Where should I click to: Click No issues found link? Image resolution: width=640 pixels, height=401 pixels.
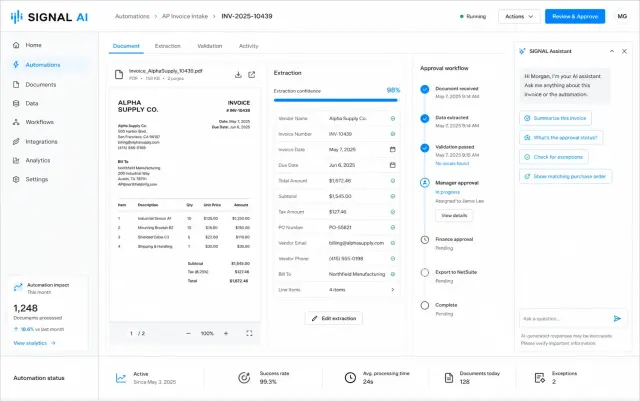[x=452, y=163]
